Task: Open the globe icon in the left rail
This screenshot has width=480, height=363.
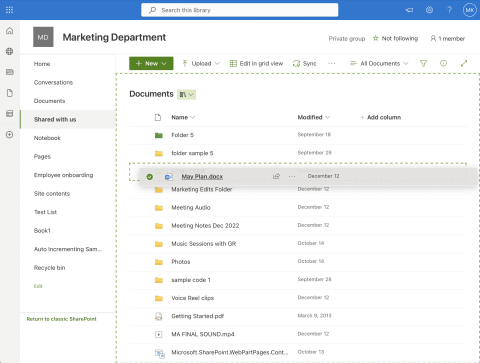Action: tap(10, 51)
